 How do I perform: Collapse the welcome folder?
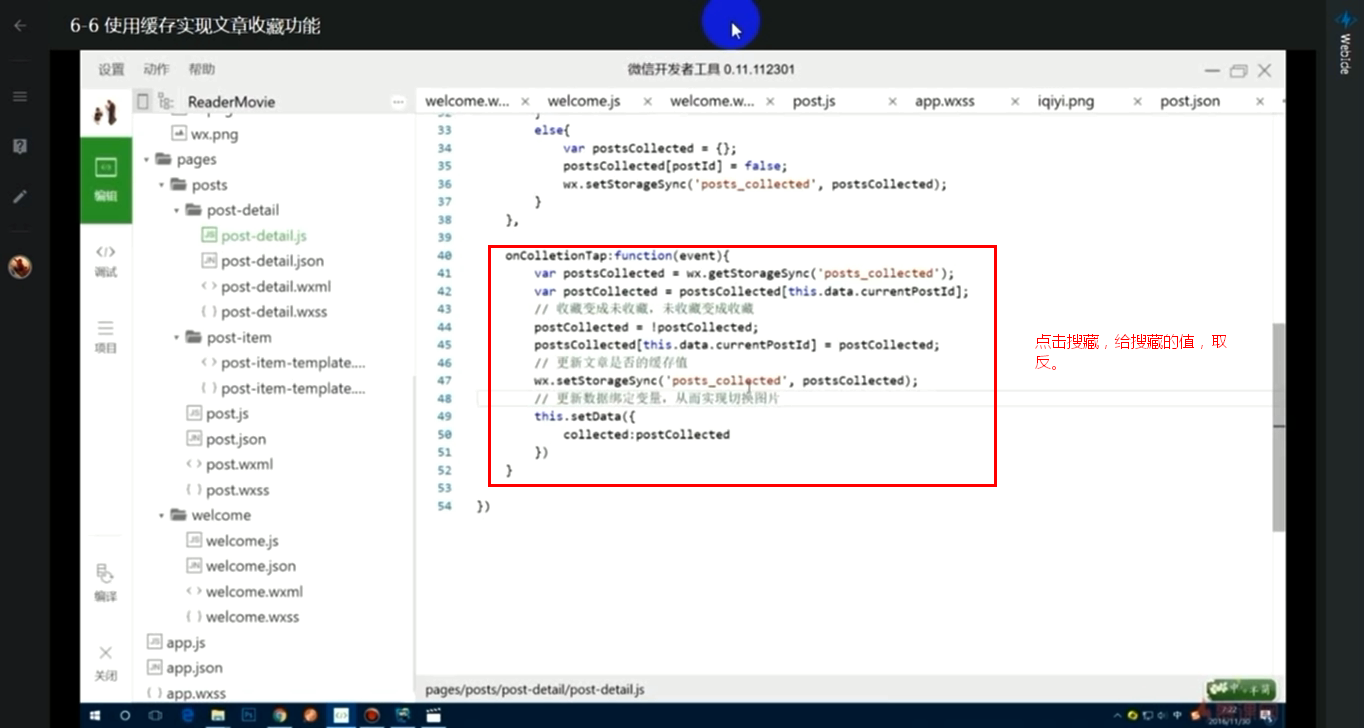pyautogui.click(x=162, y=516)
